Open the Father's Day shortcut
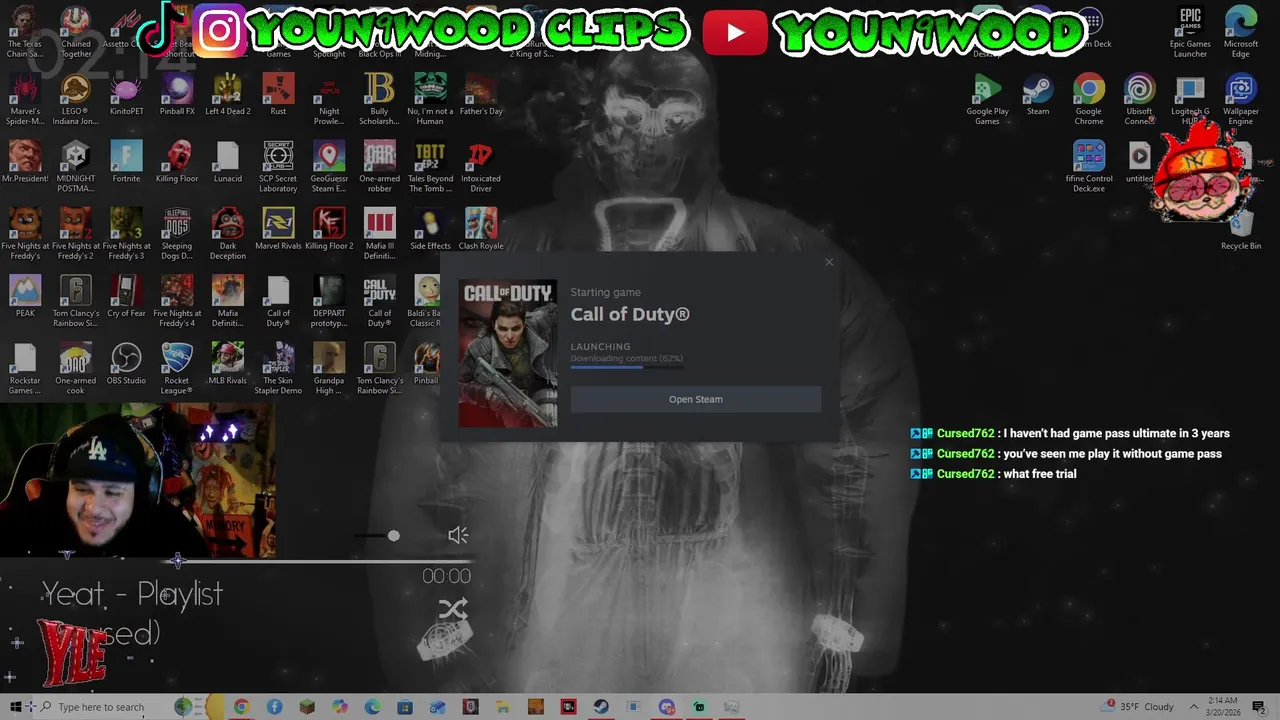 [x=481, y=95]
